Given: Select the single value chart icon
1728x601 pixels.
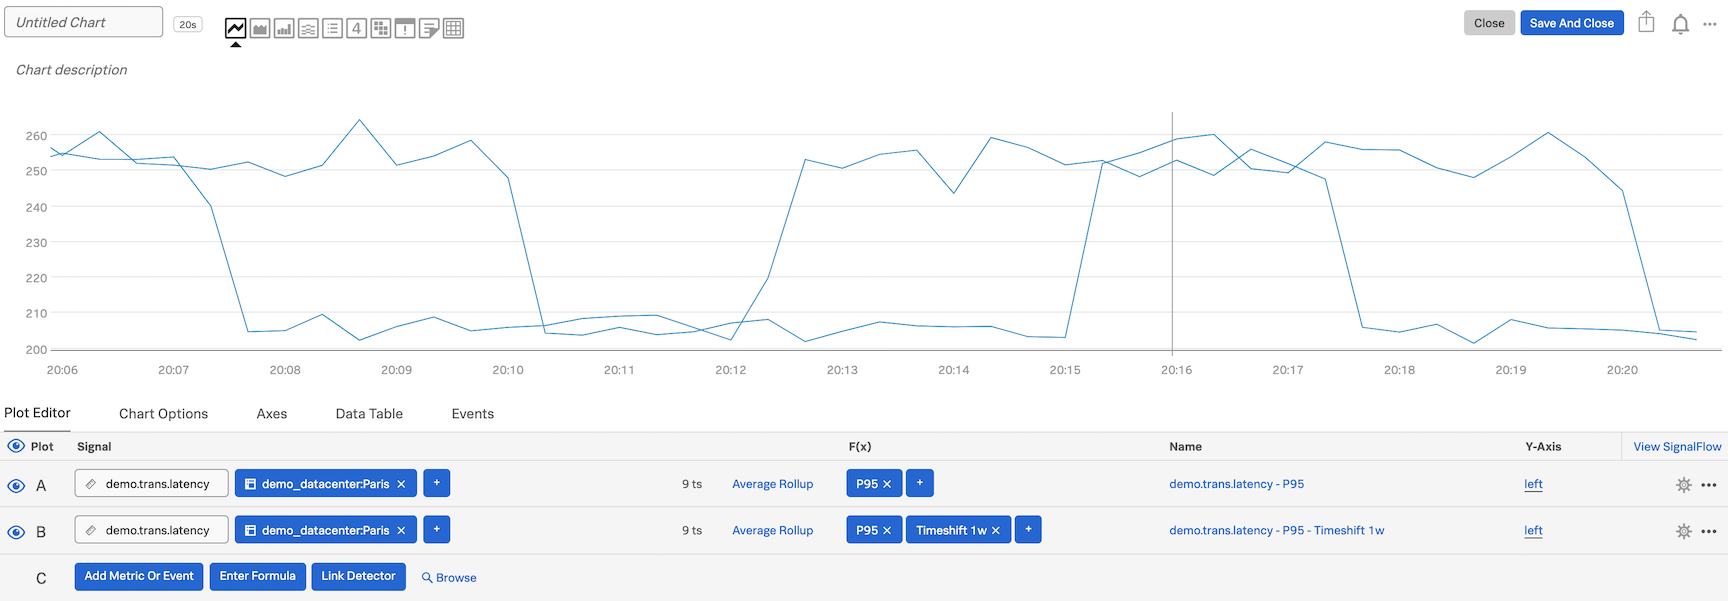Looking at the screenshot, I should (x=356, y=28).
